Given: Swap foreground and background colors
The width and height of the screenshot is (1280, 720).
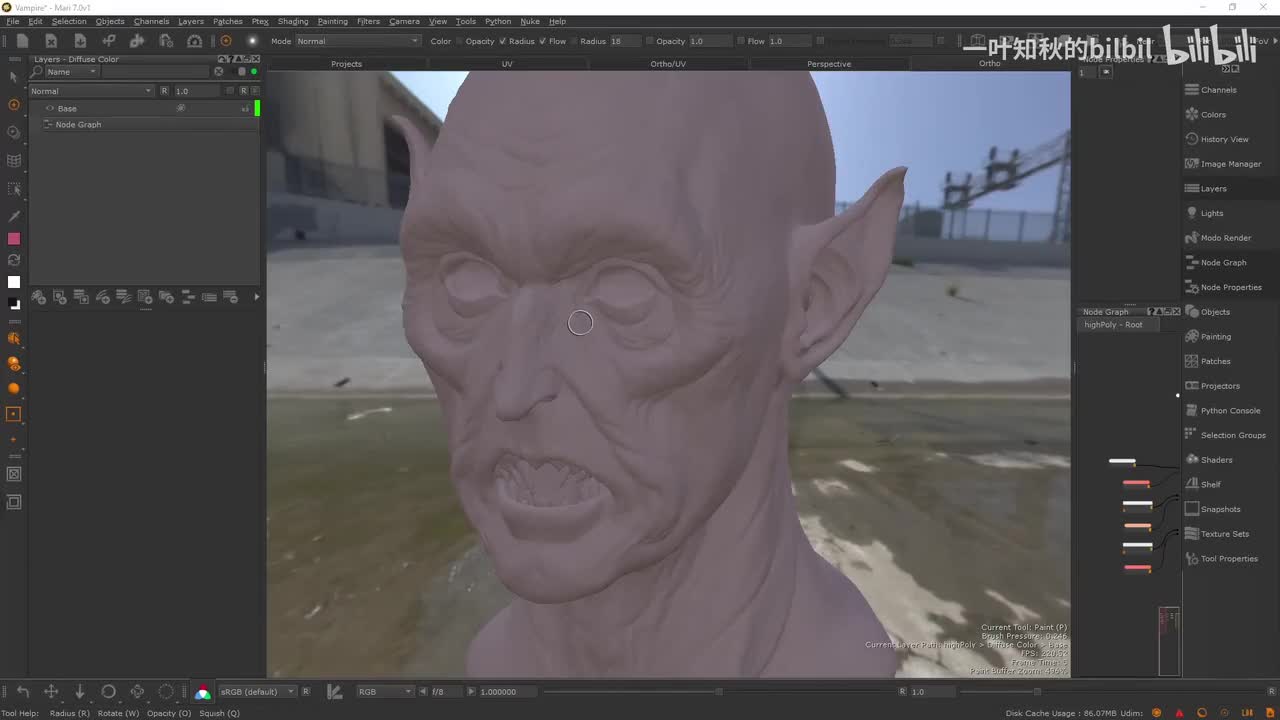Looking at the screenshot, I should pos(14,260).
